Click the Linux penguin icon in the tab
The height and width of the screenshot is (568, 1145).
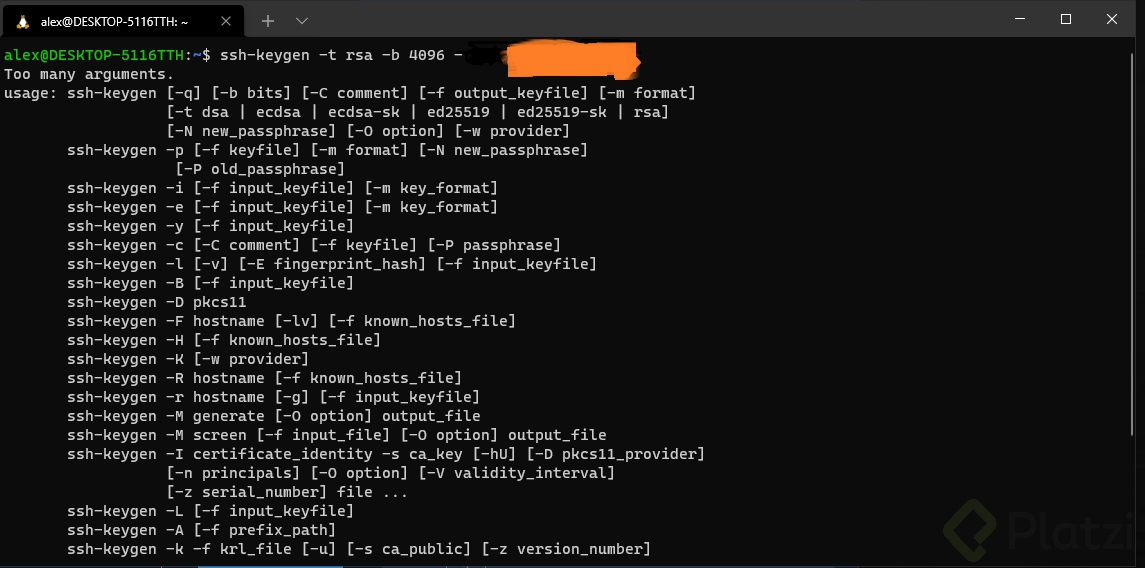coord(23,21)
